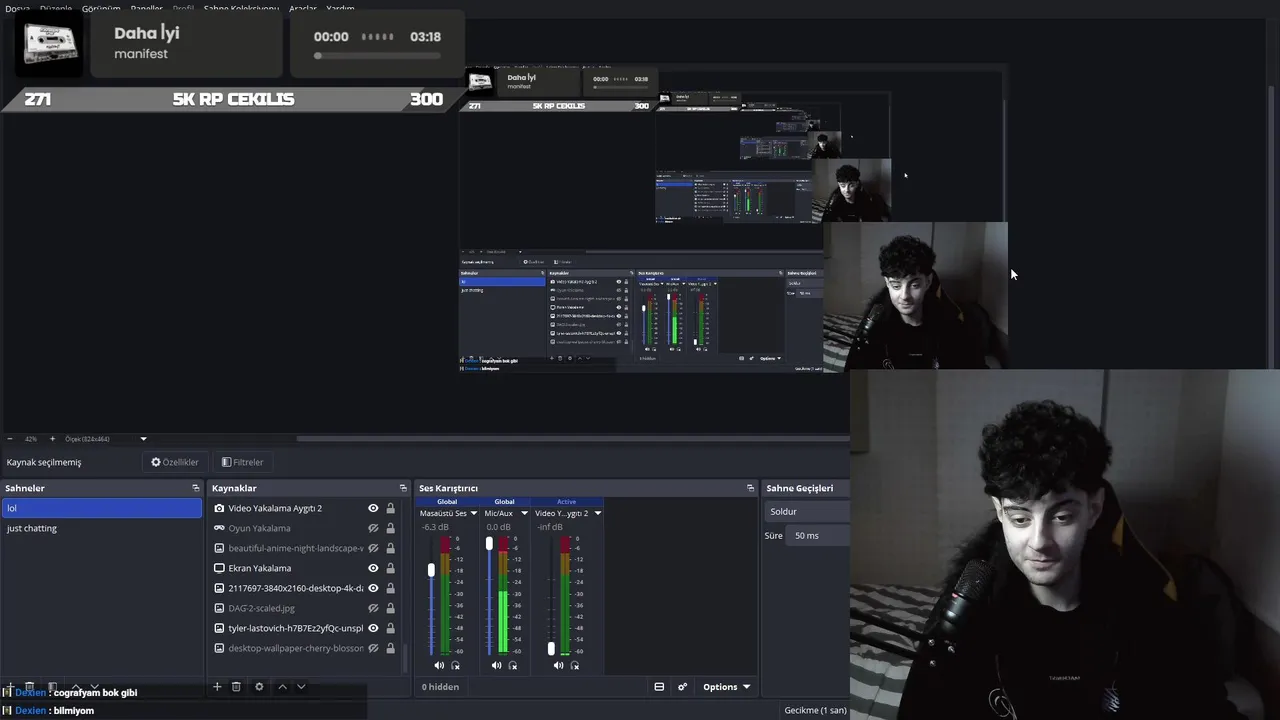Image resolution: width=1280 pixels, height=720 pixels.
Task: Open the Görünüm menu
Action: 101,8
